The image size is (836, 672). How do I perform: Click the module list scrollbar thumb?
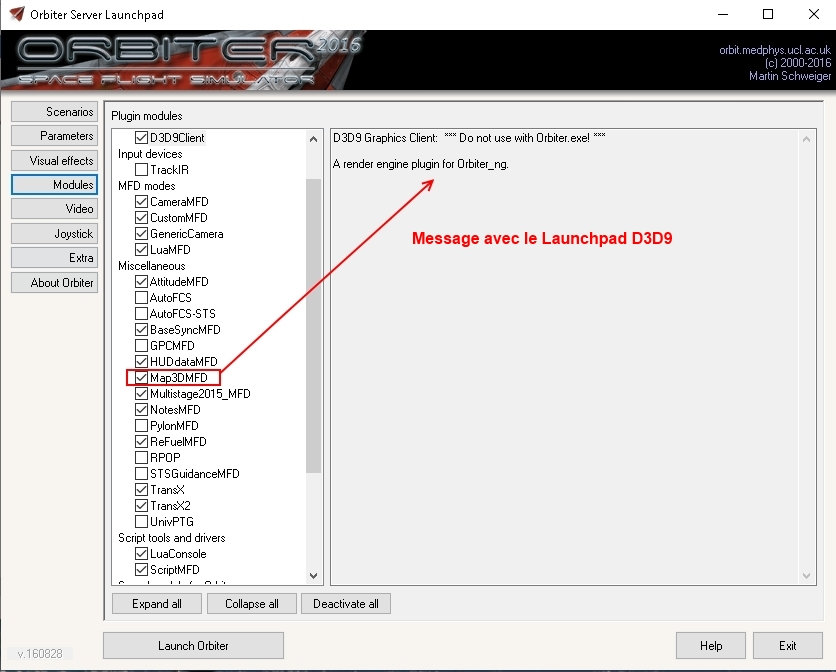314,326
